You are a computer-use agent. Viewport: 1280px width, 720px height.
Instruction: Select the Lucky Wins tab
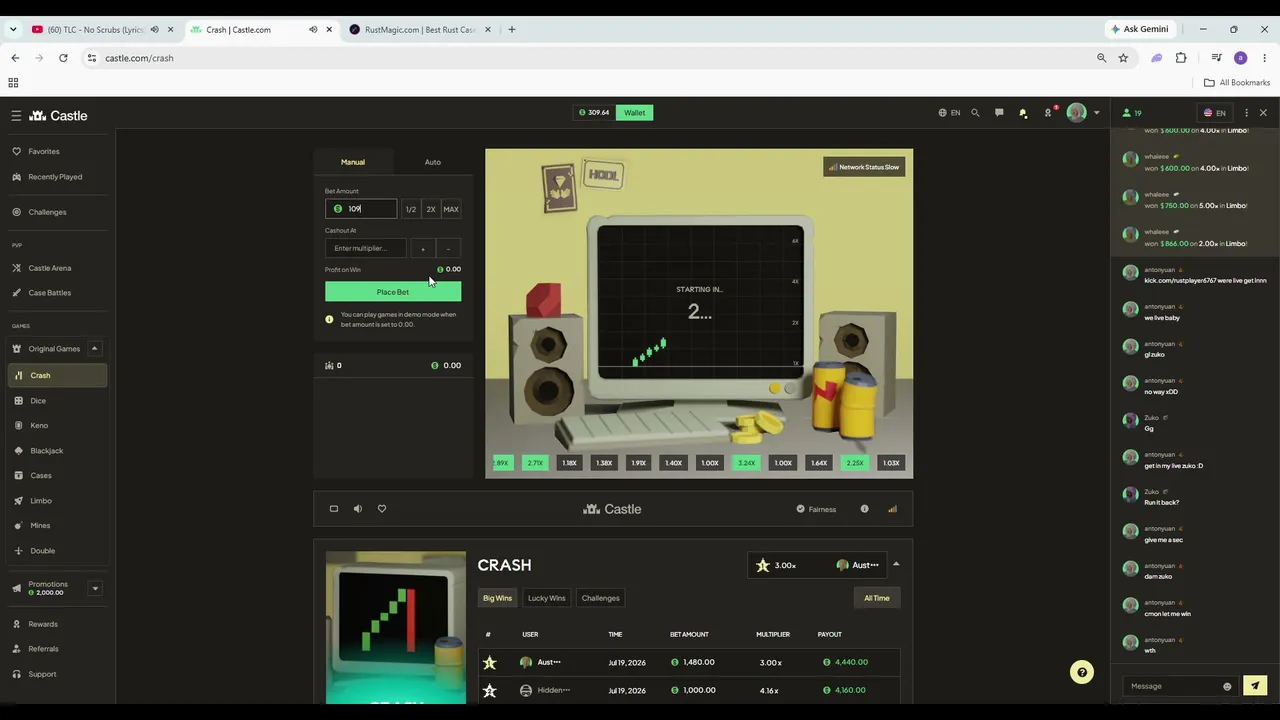(x=547, y=598)
